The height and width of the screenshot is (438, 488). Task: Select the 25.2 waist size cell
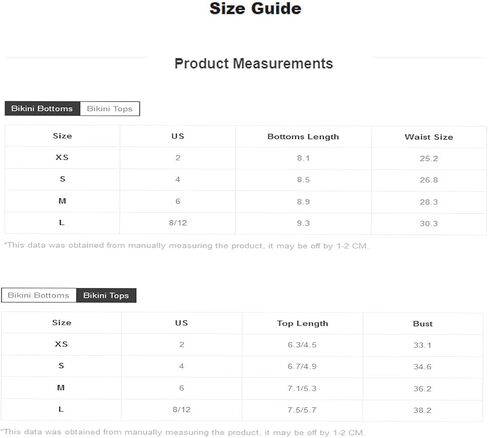point(429,158)
